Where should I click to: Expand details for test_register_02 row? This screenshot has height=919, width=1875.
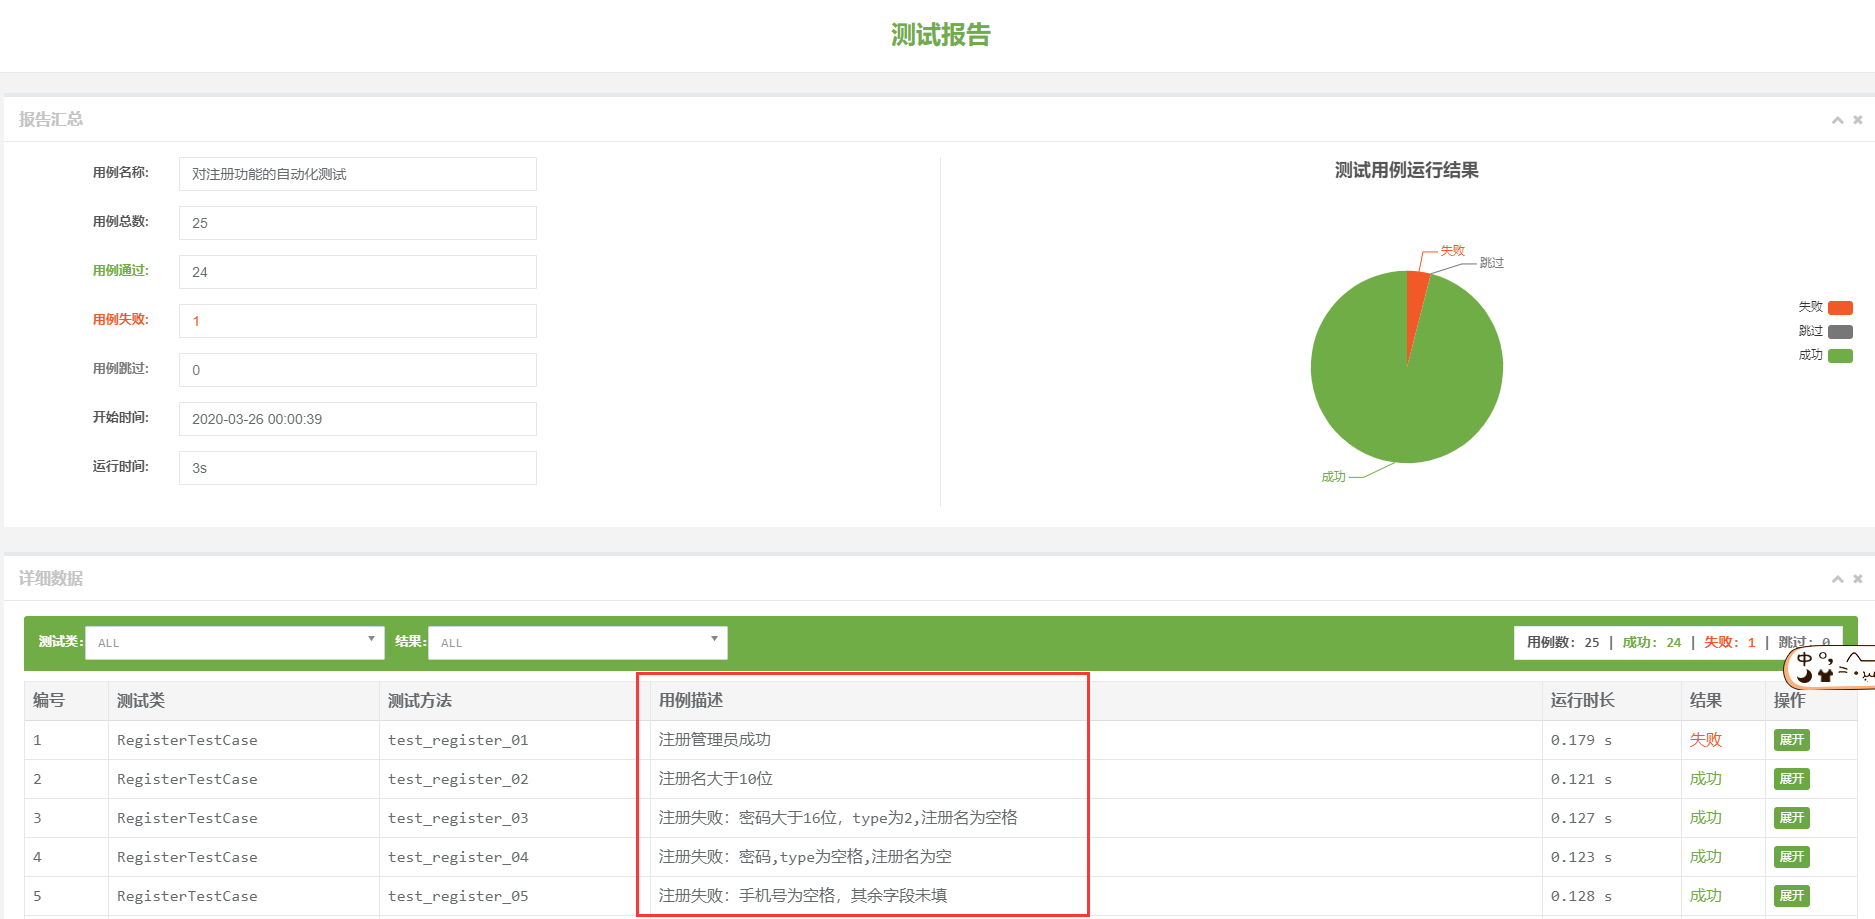(1792, 779)
